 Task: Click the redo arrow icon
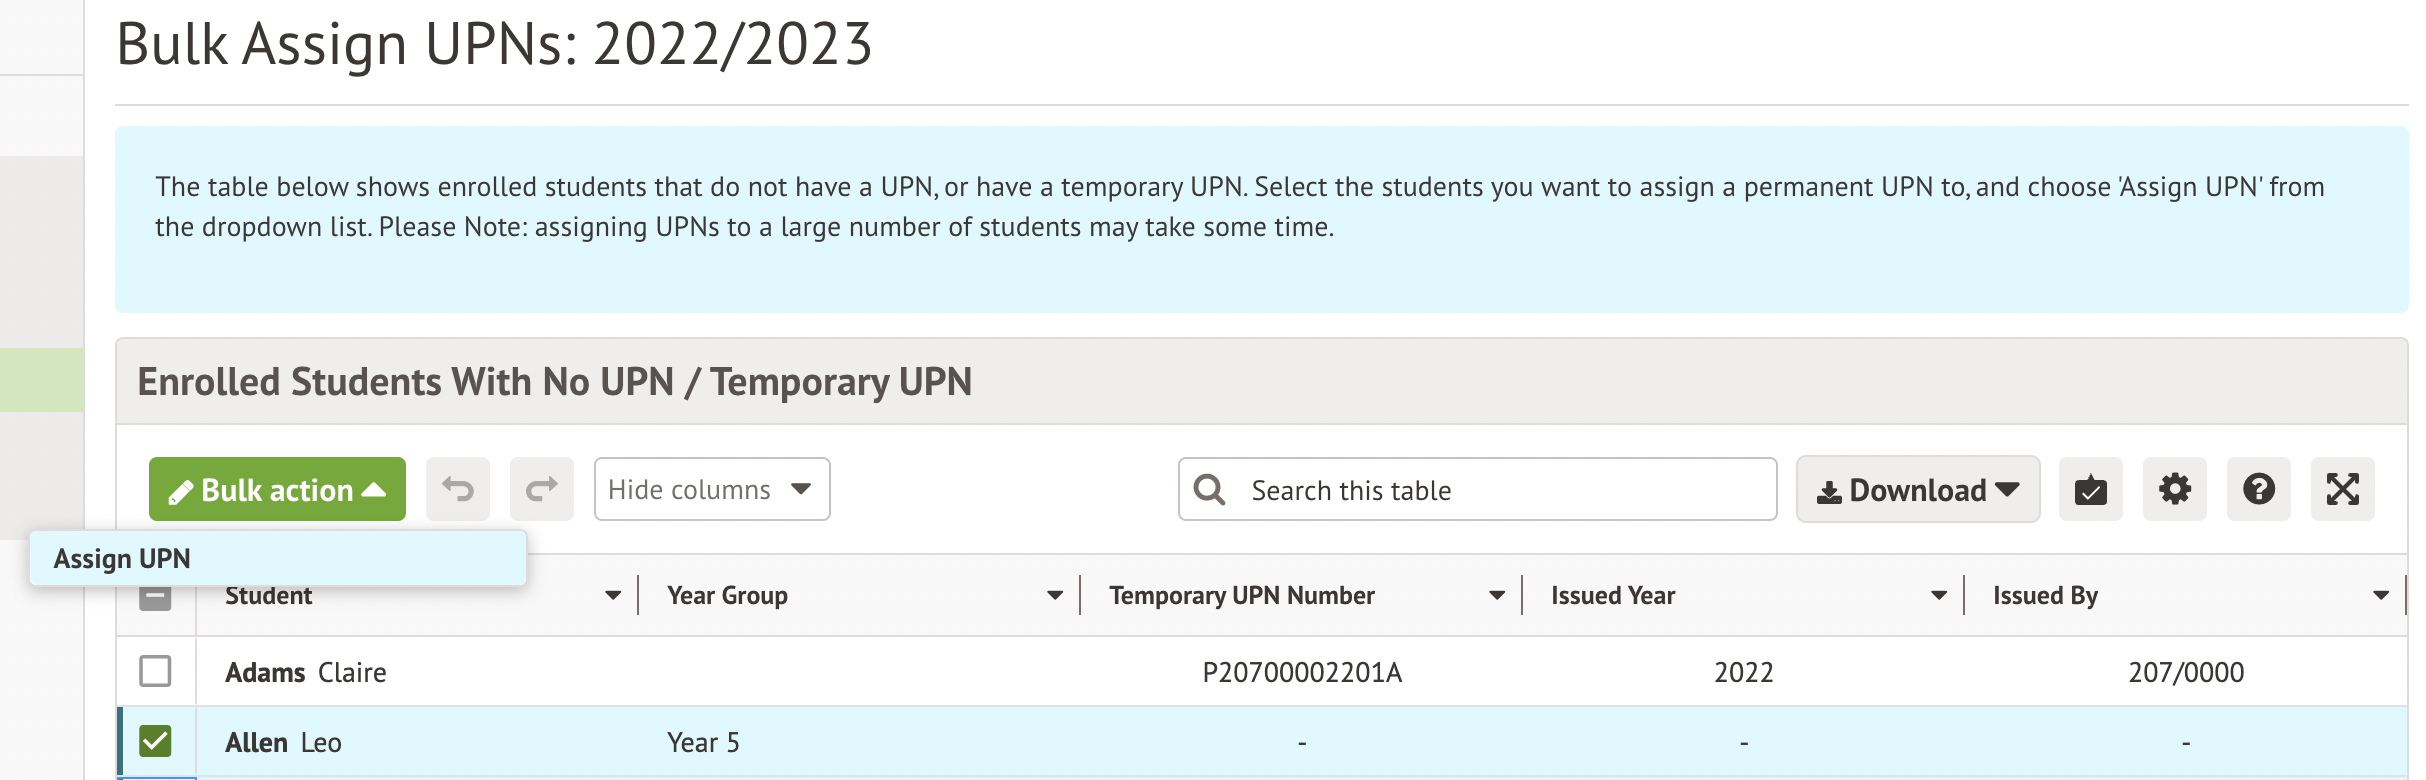click(542, 489)
